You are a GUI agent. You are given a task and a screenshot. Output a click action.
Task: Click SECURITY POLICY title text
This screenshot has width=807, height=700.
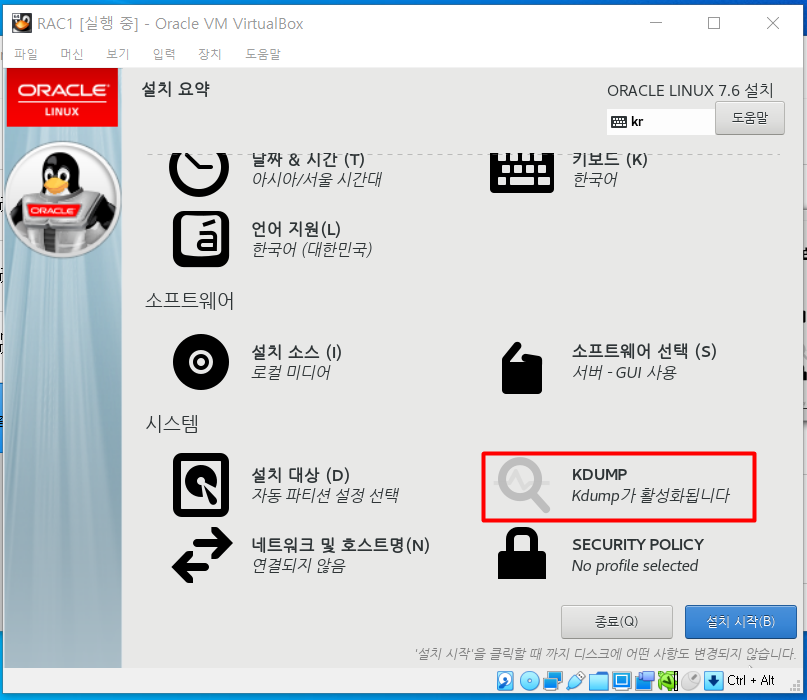click(x=638, y=545)
